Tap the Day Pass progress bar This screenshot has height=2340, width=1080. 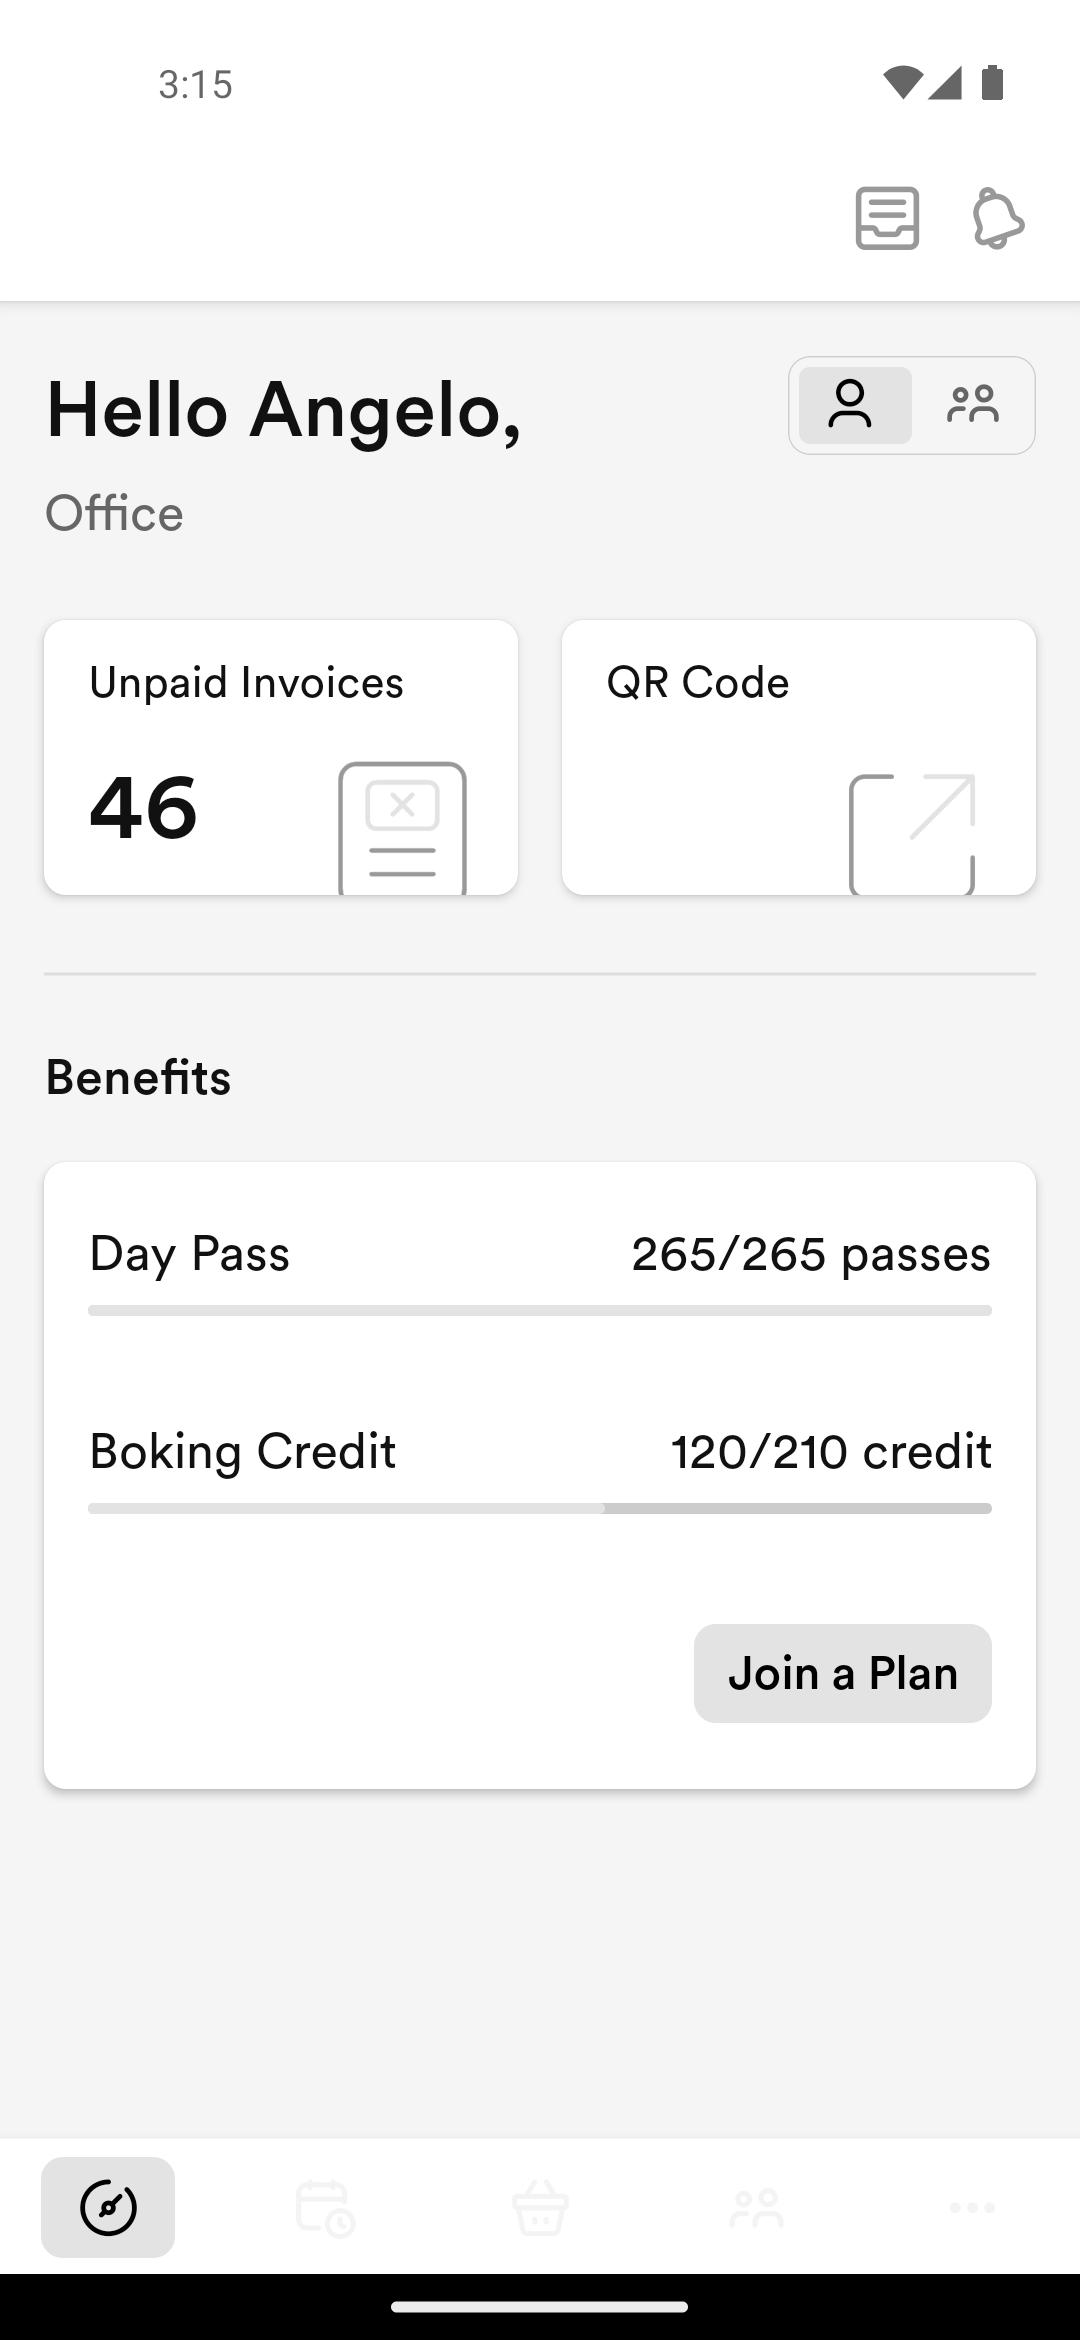(540, 1310)
